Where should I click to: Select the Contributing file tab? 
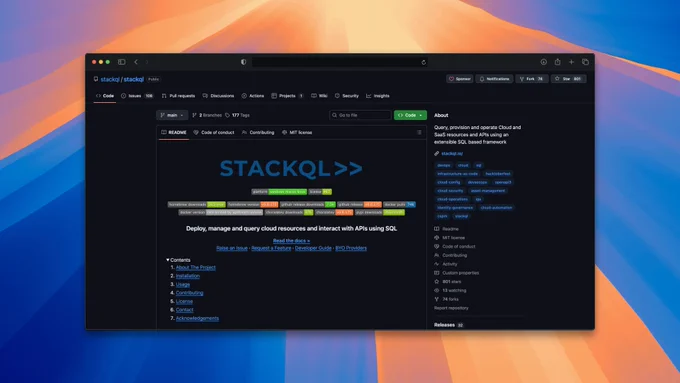(x=258, y=132)
